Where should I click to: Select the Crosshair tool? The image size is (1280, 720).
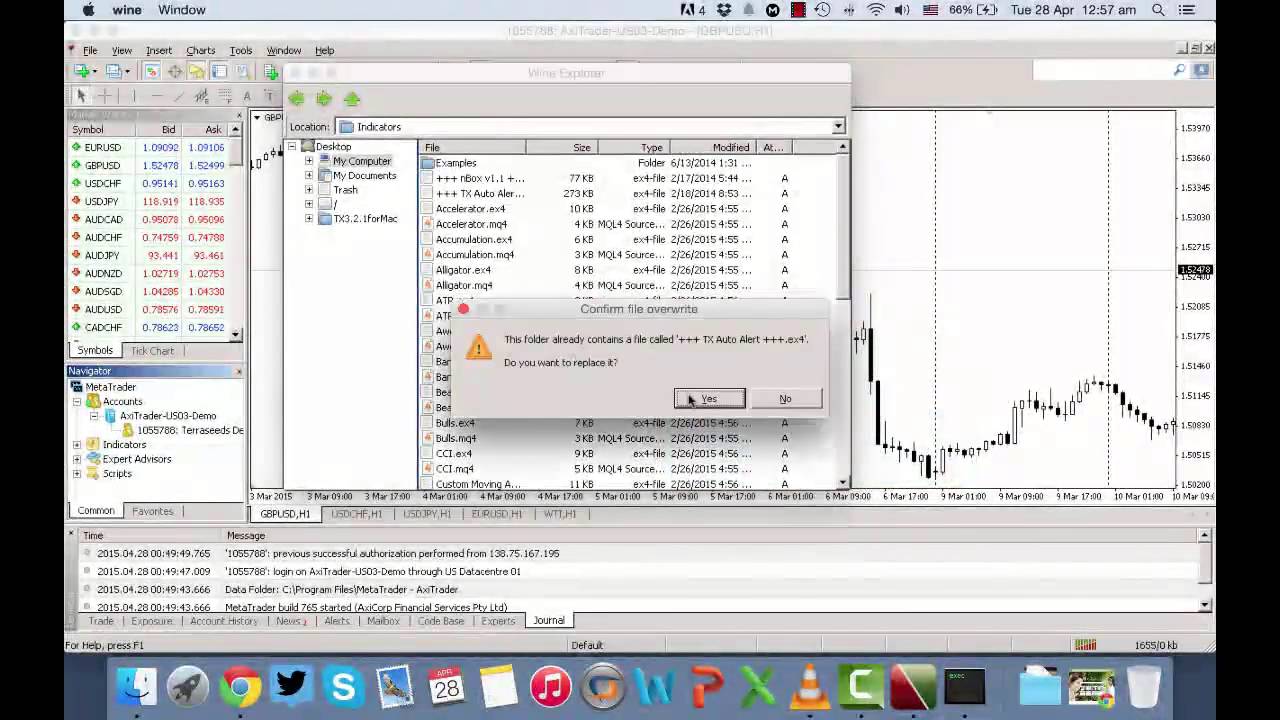pos(104,96)
